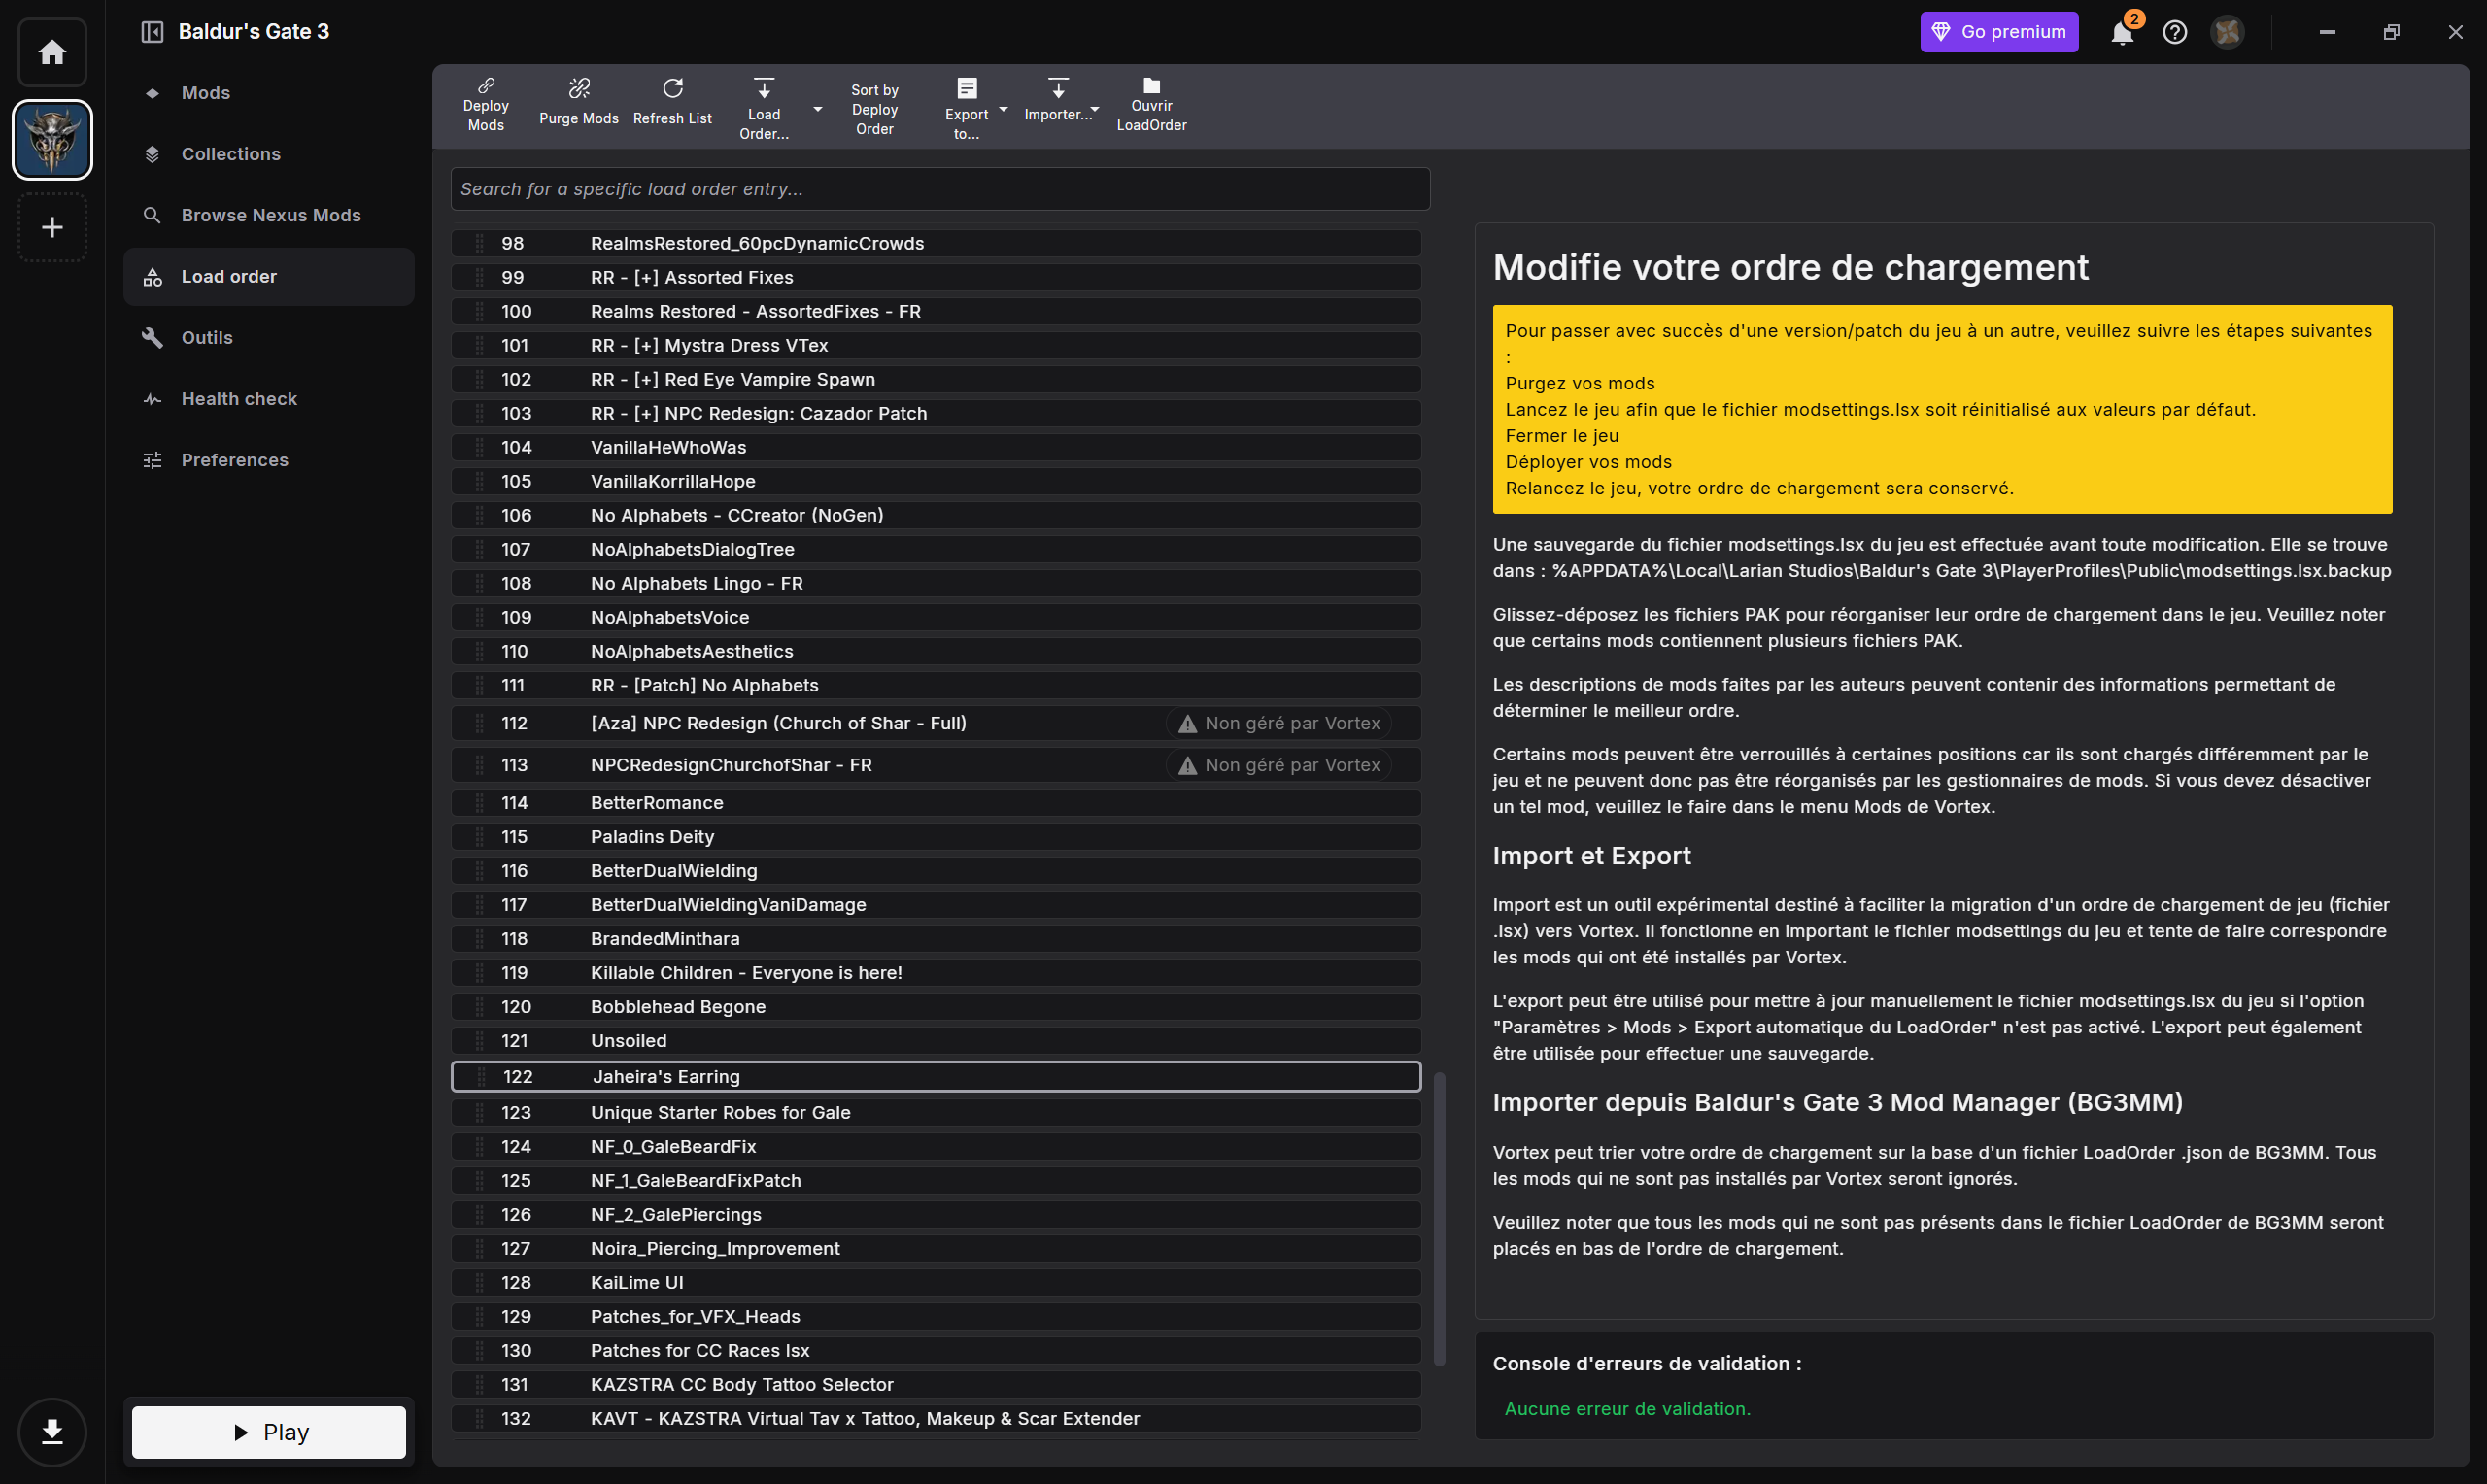Select the NoAlphabetsVoice entry
2487x1484 pixels.
tap(936, 617)
